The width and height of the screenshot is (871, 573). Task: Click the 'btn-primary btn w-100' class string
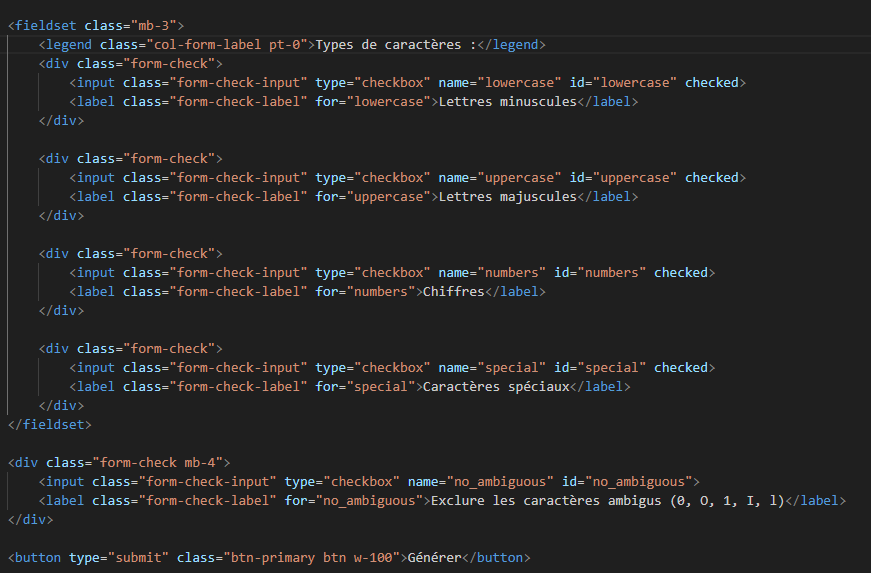(x=312, y=557)
